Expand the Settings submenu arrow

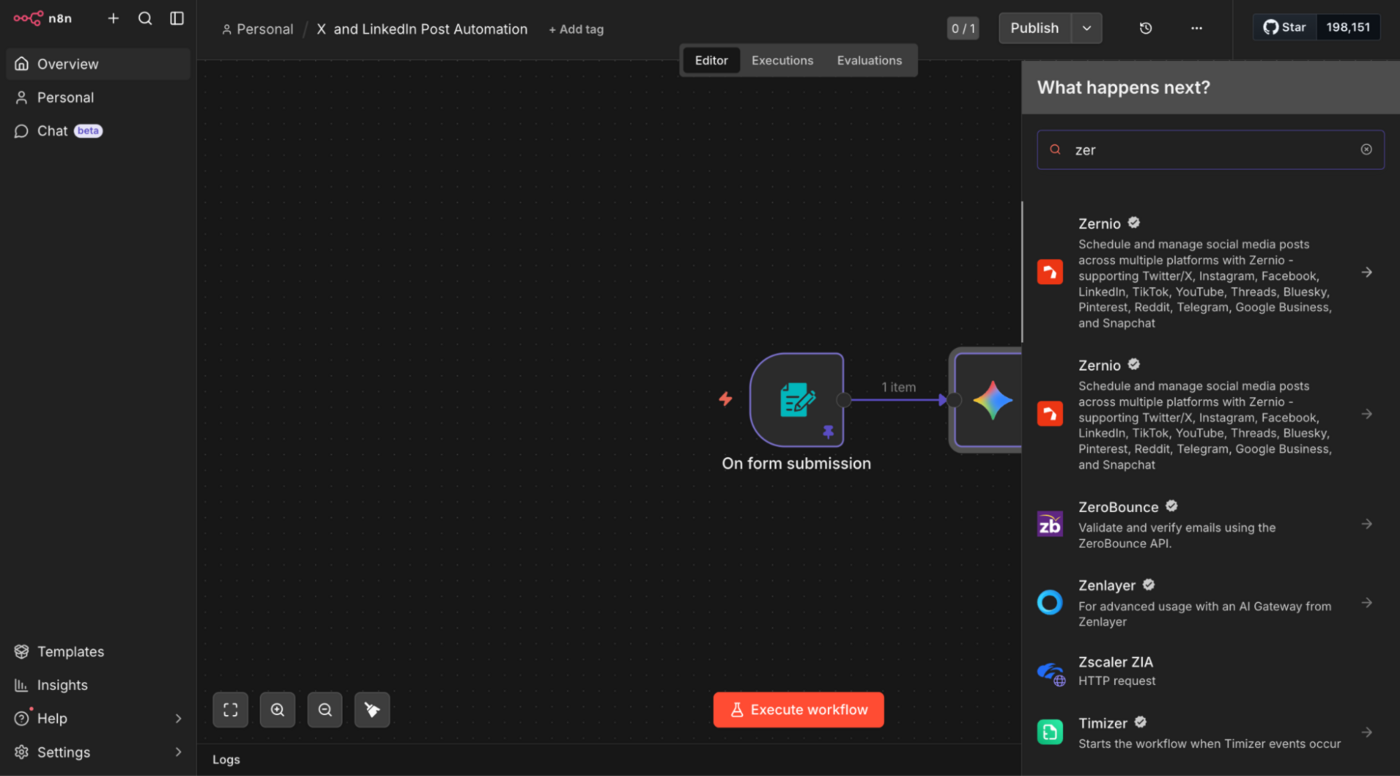click(178, 752)
